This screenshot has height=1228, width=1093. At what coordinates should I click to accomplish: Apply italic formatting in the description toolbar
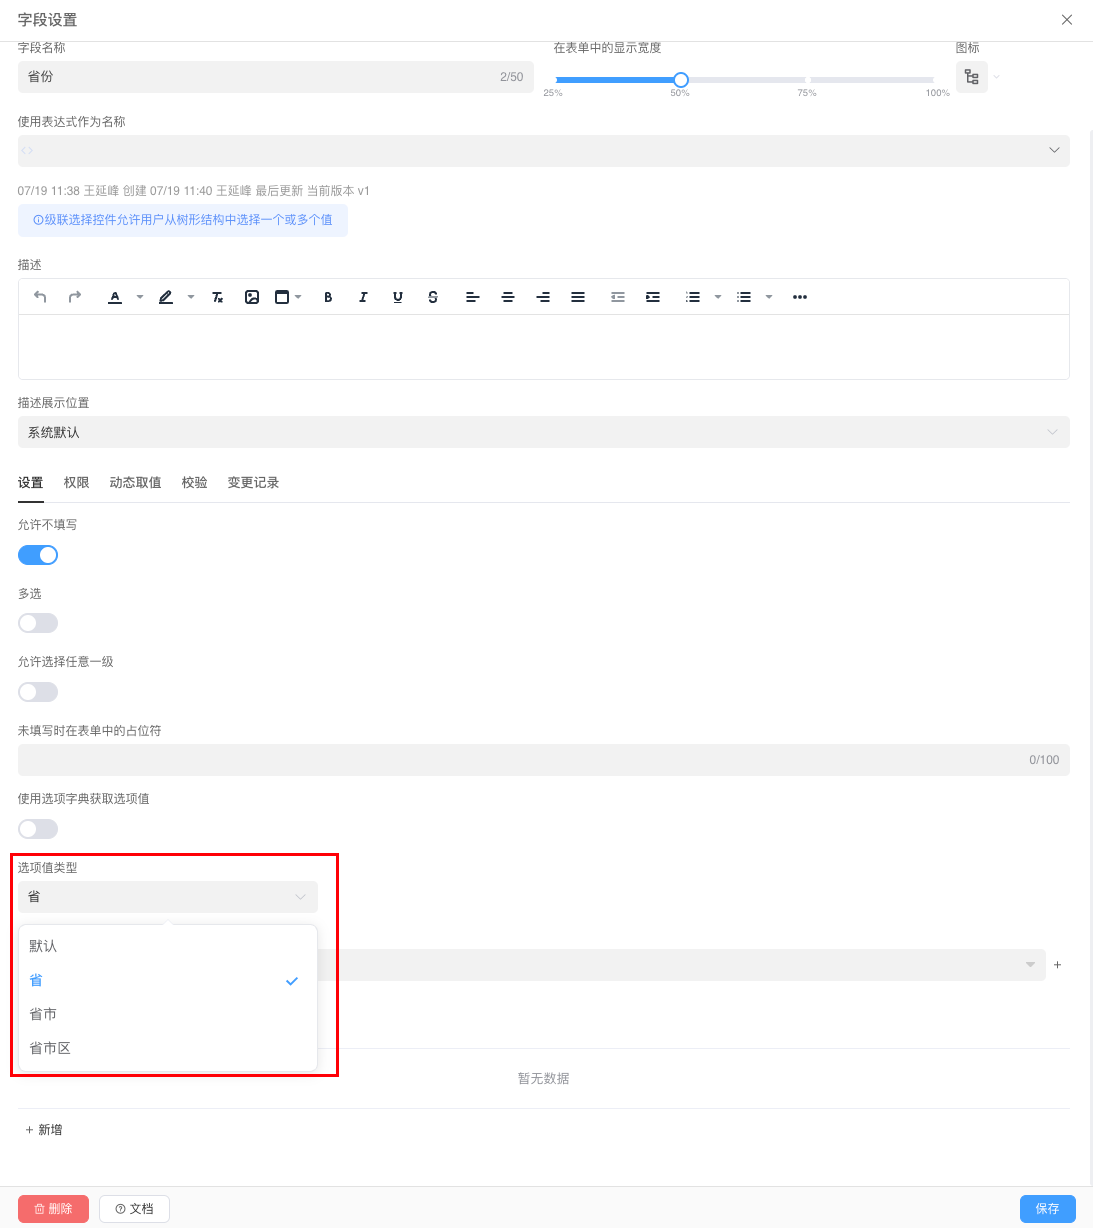363,296
